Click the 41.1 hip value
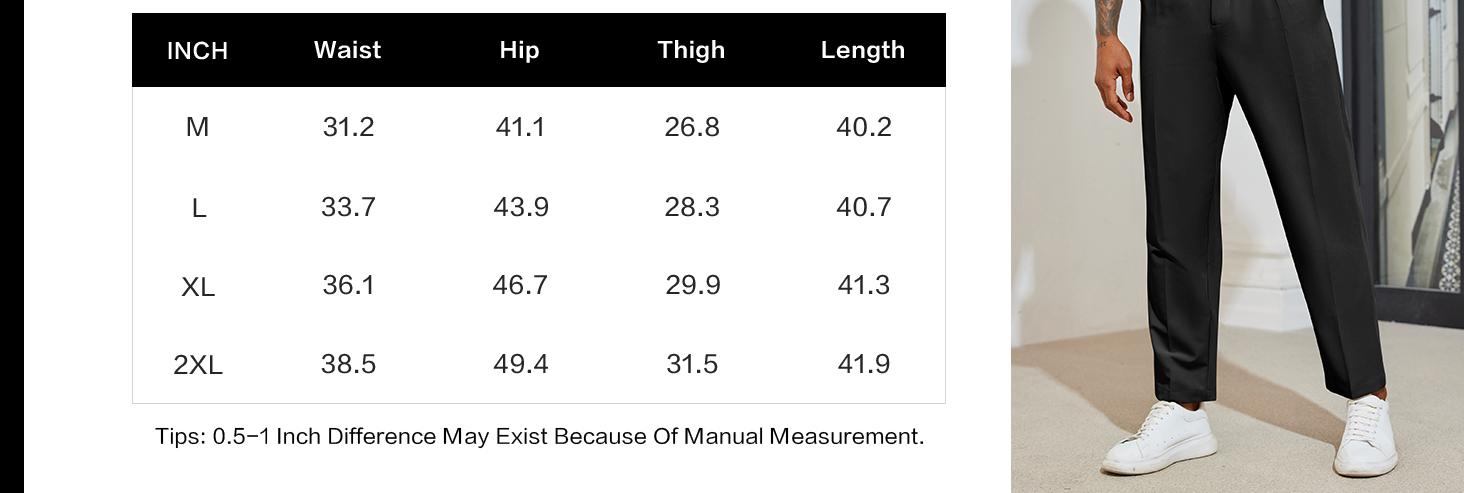Viewport: 1464px width, 493px height. [520, 127]
